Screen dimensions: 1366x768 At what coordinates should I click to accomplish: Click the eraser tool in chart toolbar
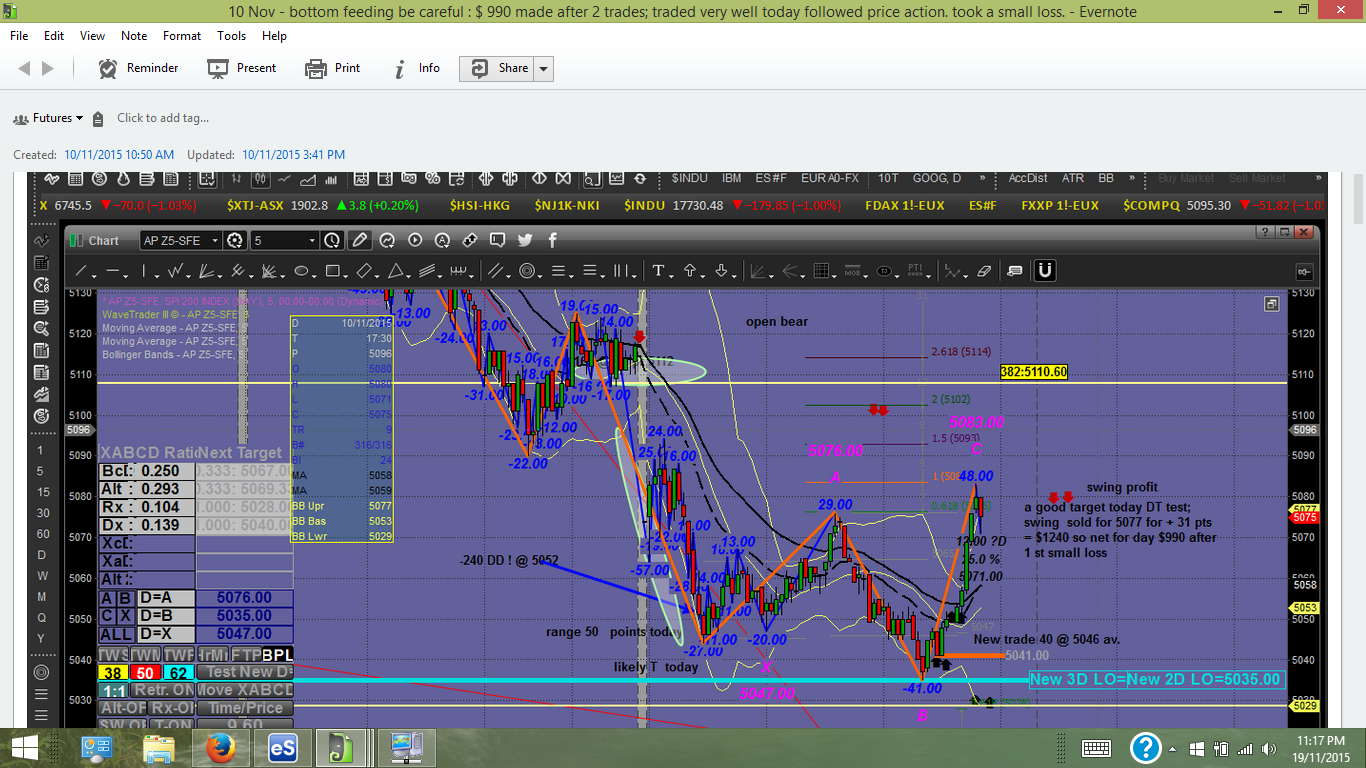click(983, 271)
